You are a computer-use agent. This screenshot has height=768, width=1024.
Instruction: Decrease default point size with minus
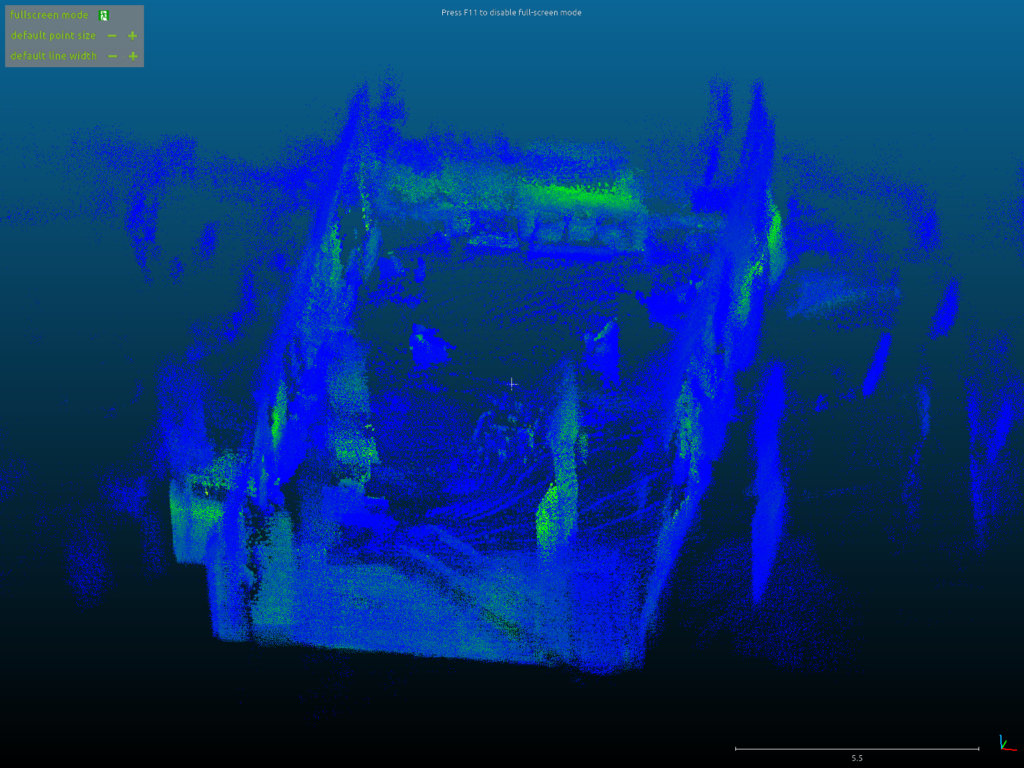pyautogui.click(x=112, y=36)
